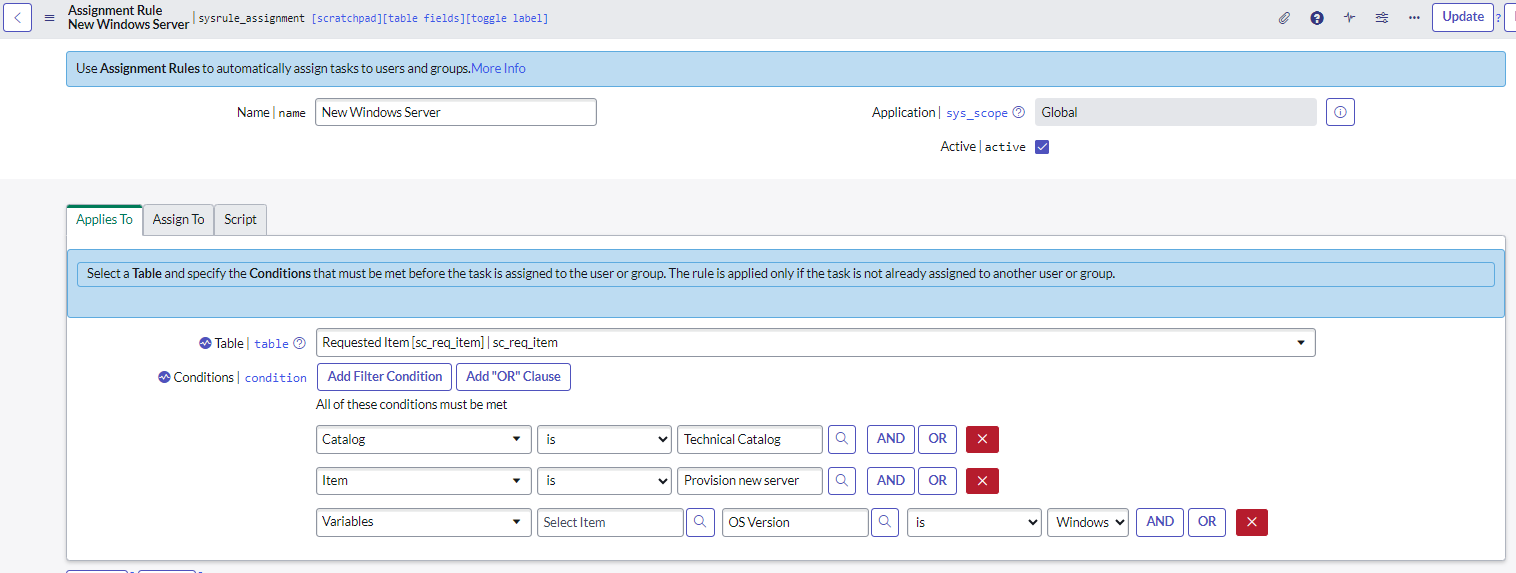Switch to the Script tab
The height and width of the screenshot is (573, 1516).
pos(240,219)
